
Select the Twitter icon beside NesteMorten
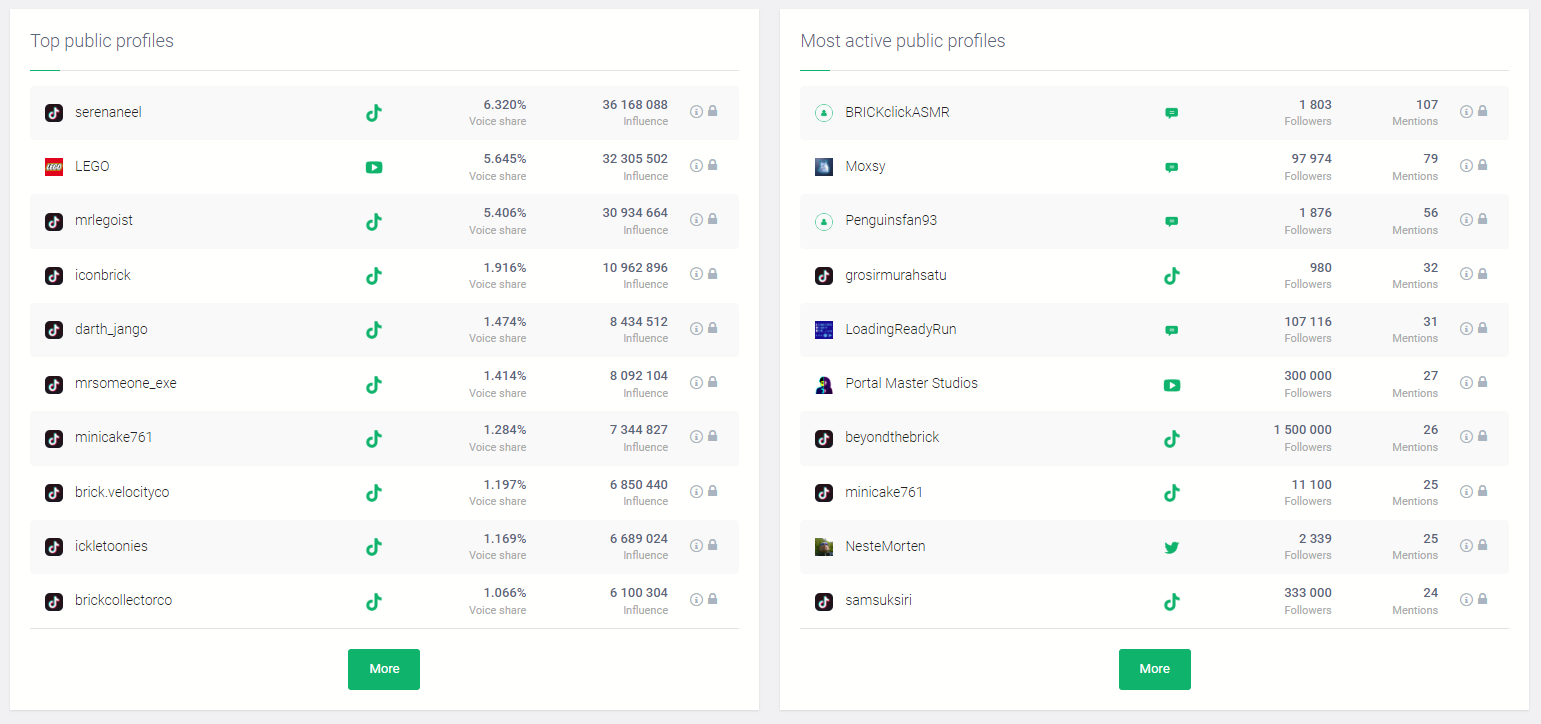tap(1171, 548)
